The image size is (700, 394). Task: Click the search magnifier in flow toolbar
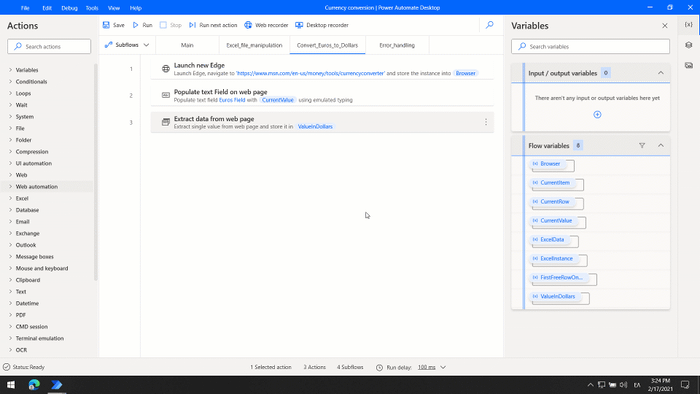[x=490, y=25]
